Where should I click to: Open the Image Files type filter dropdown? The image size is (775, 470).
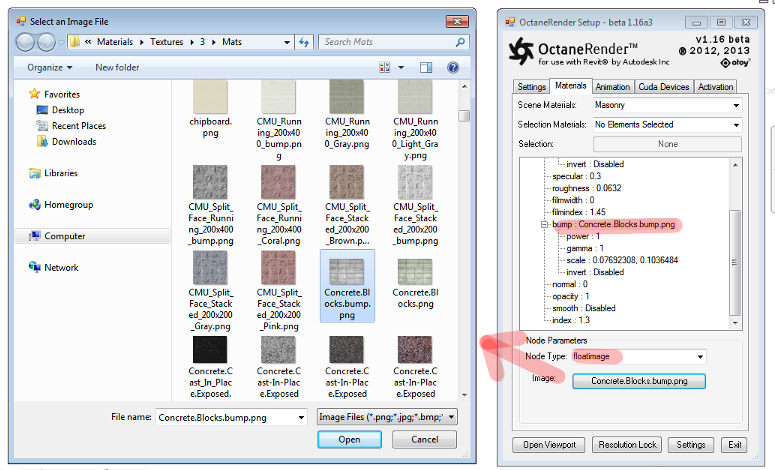tap(387, 417)
